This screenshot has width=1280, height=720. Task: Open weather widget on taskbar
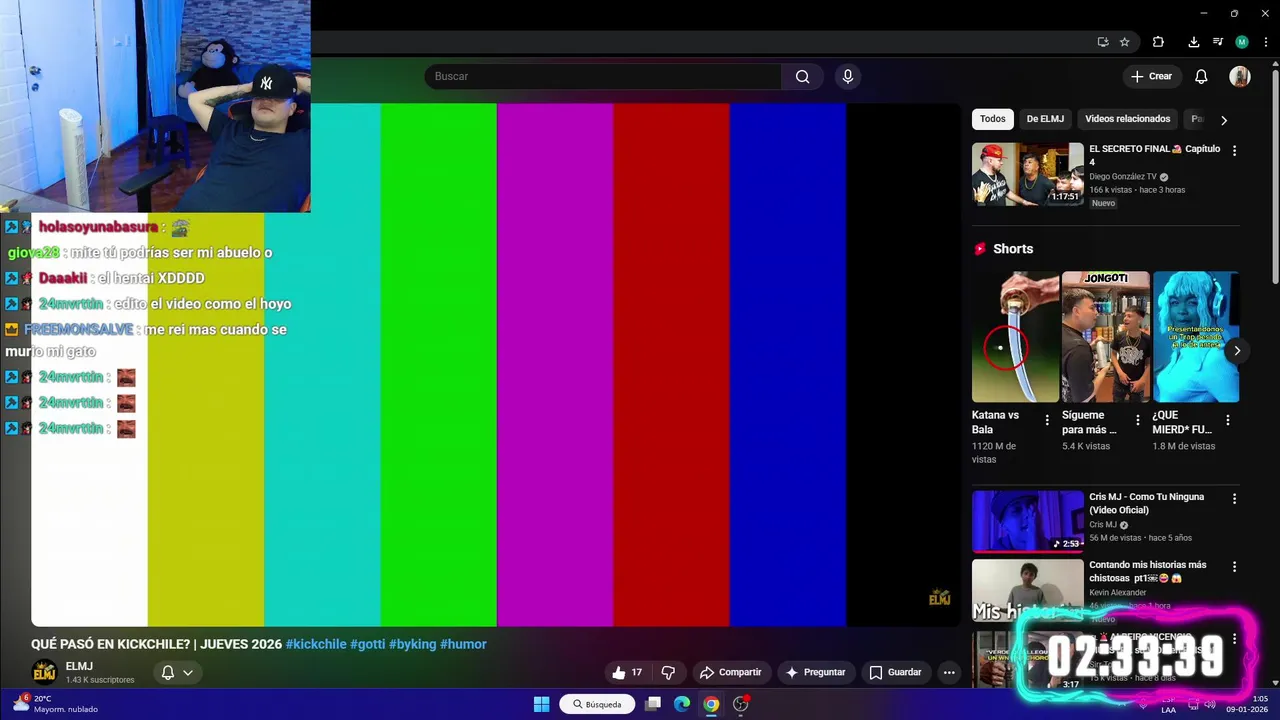tap(55, 704)
